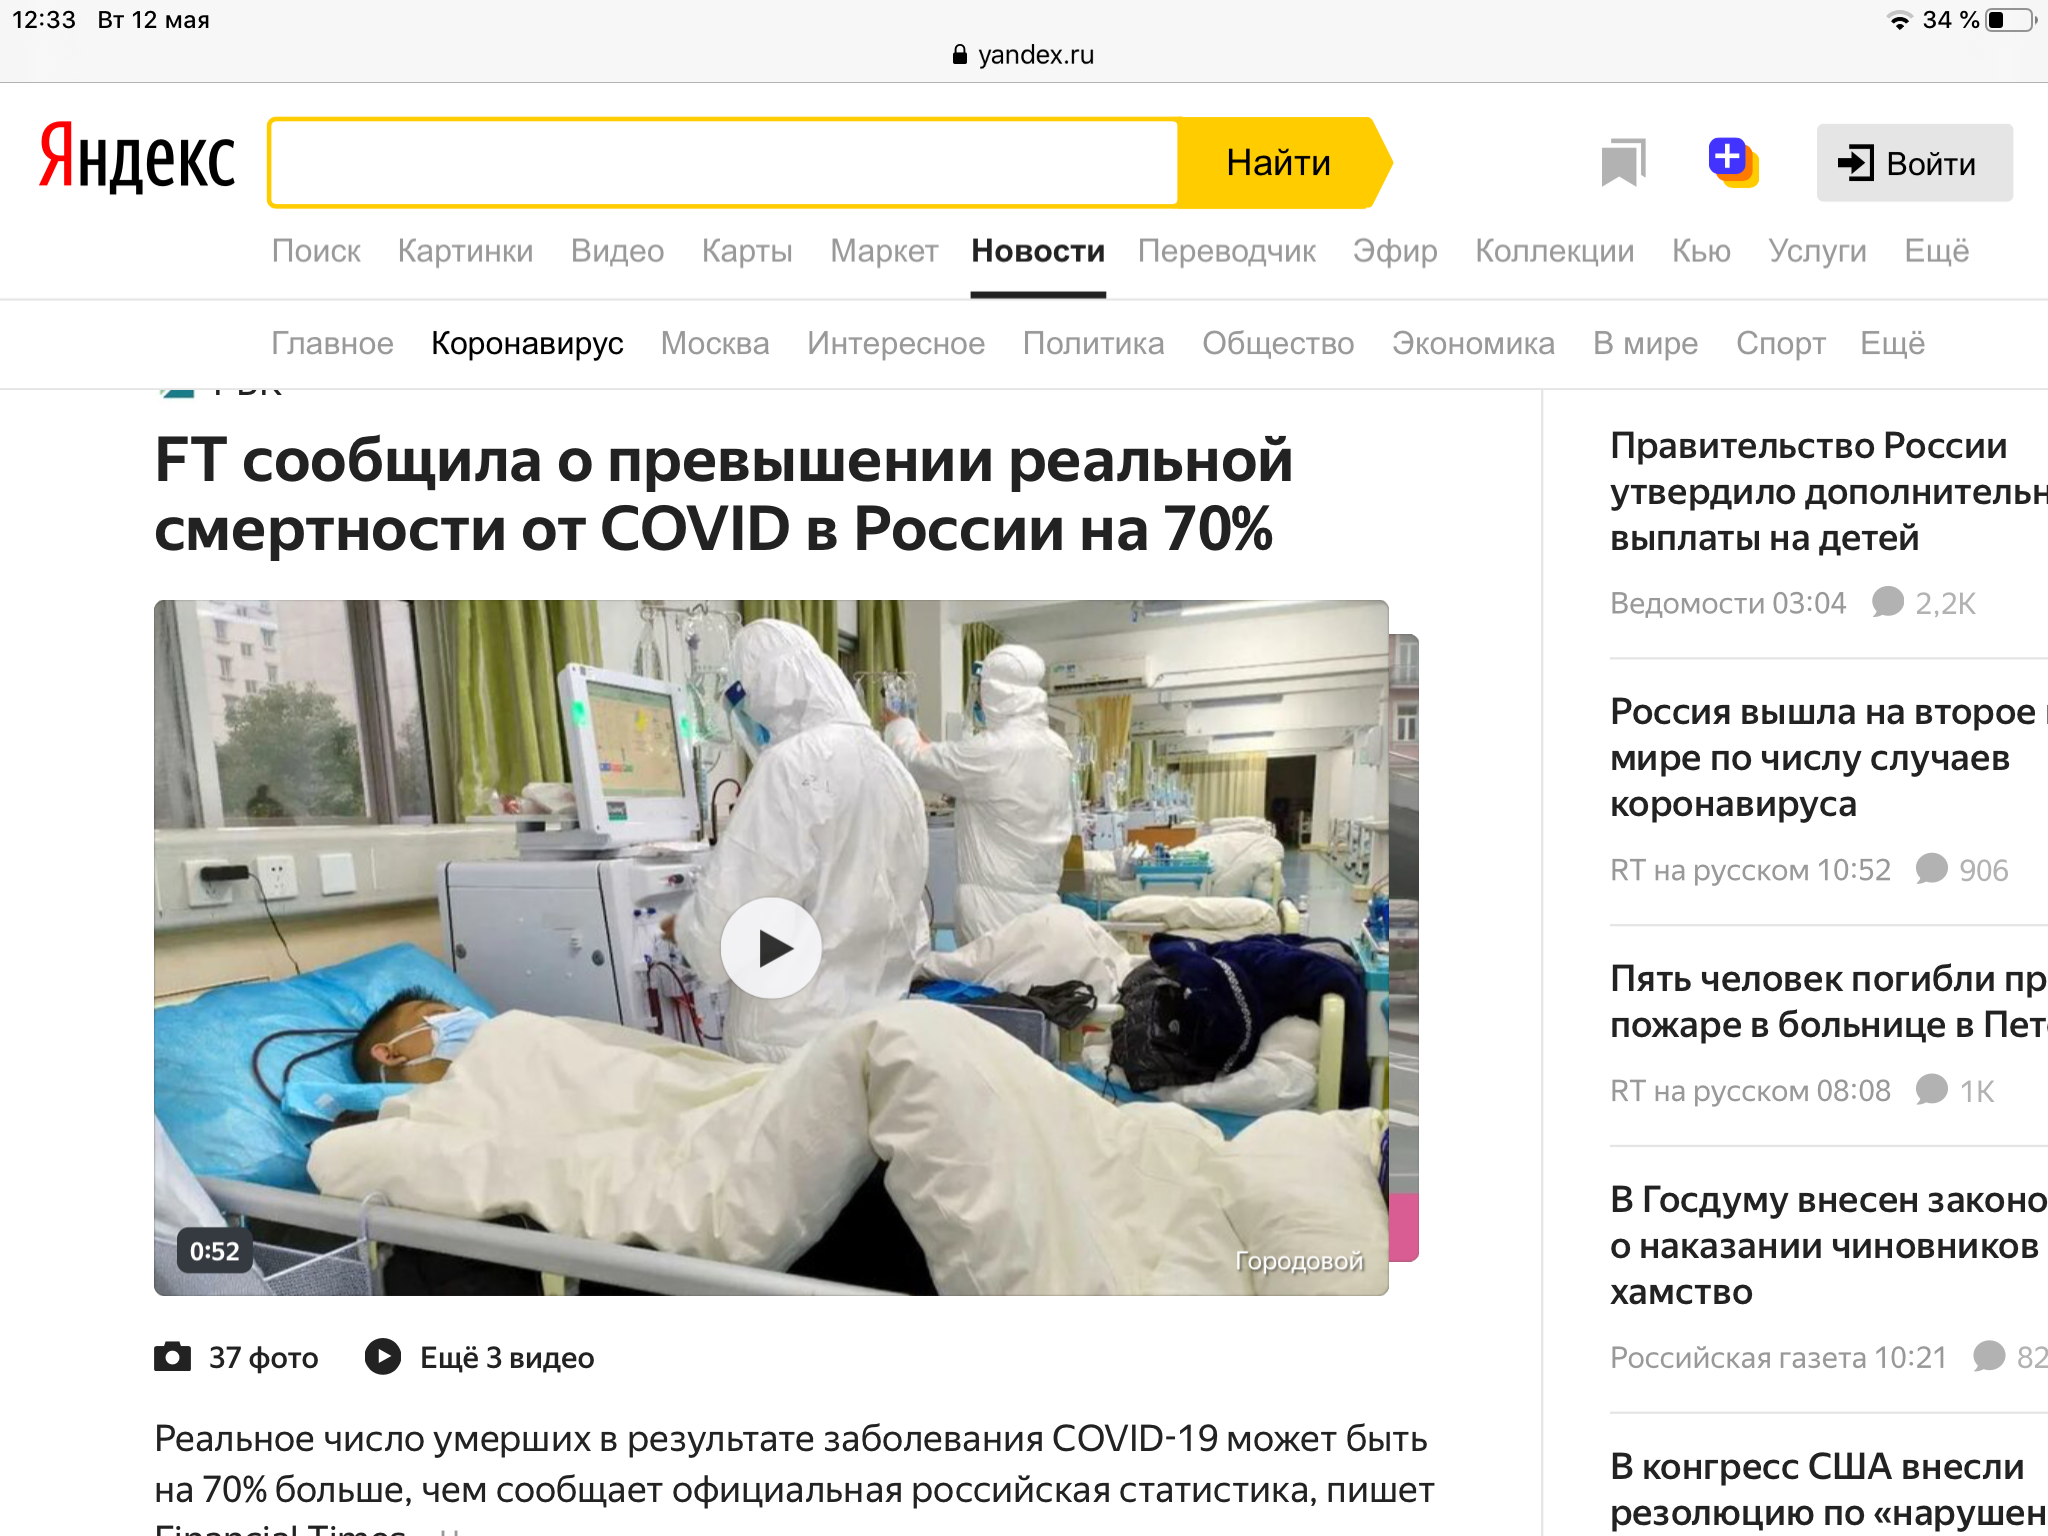Open comments bubble showing 1K
Screen dimensions: 2048x1536
(1931, 1090)
